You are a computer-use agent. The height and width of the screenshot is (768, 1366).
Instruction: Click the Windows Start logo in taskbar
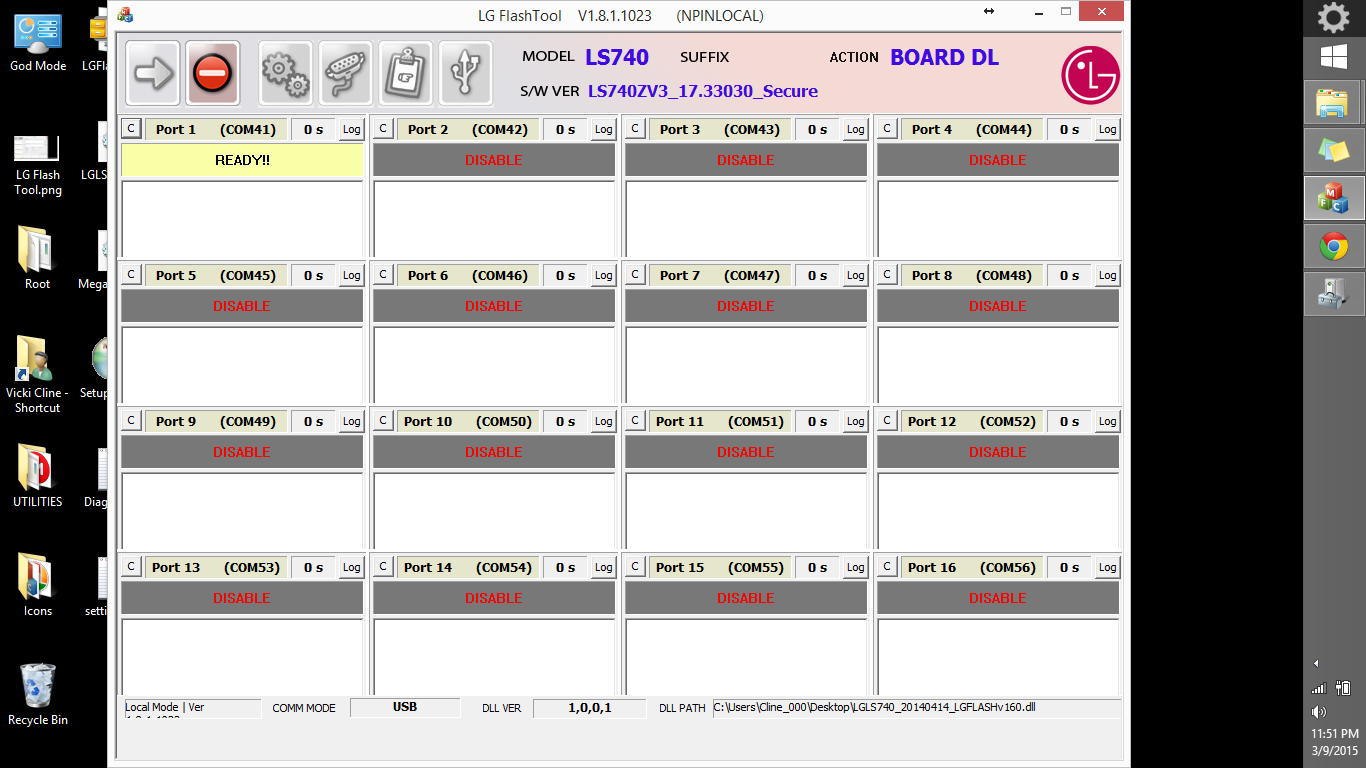[x=1333, y=57]
